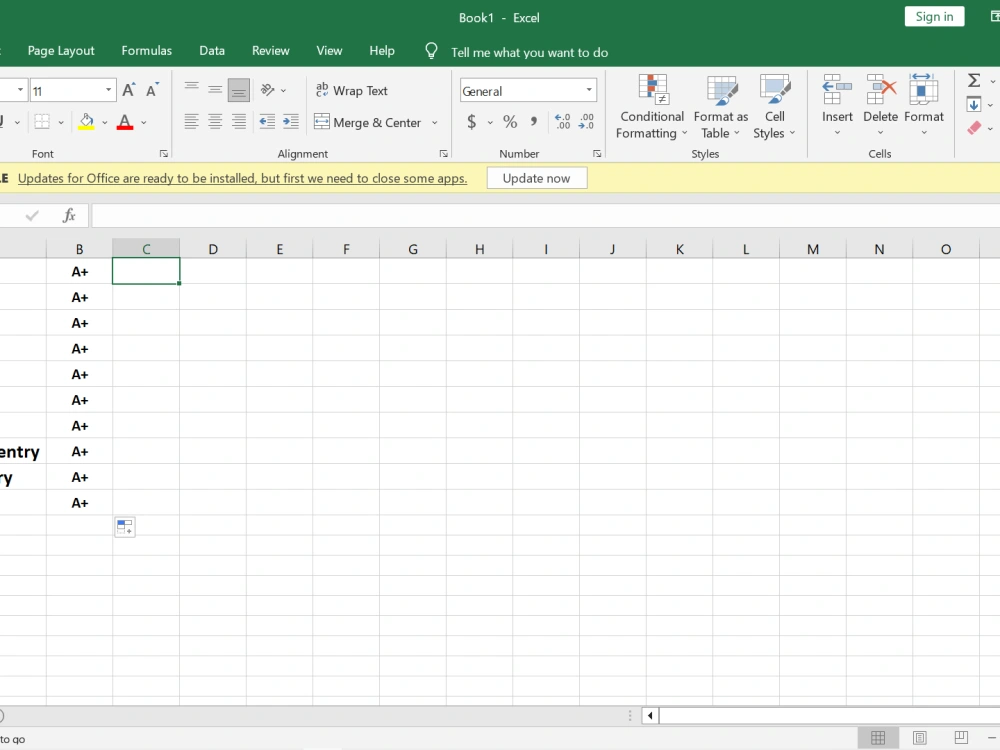Click the Orientation text rotation icon
Viewport: 1000px width, 750px height.
(x=268, y=90)
